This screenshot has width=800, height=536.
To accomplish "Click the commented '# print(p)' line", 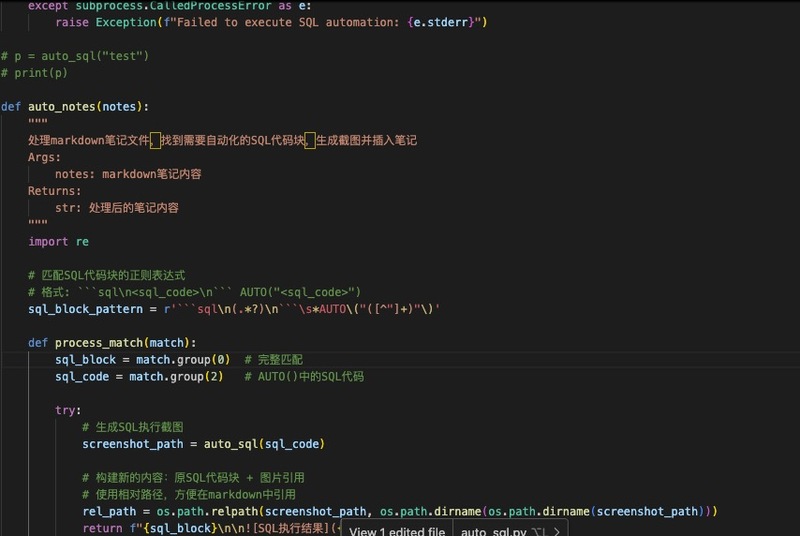I will (34, 73).
